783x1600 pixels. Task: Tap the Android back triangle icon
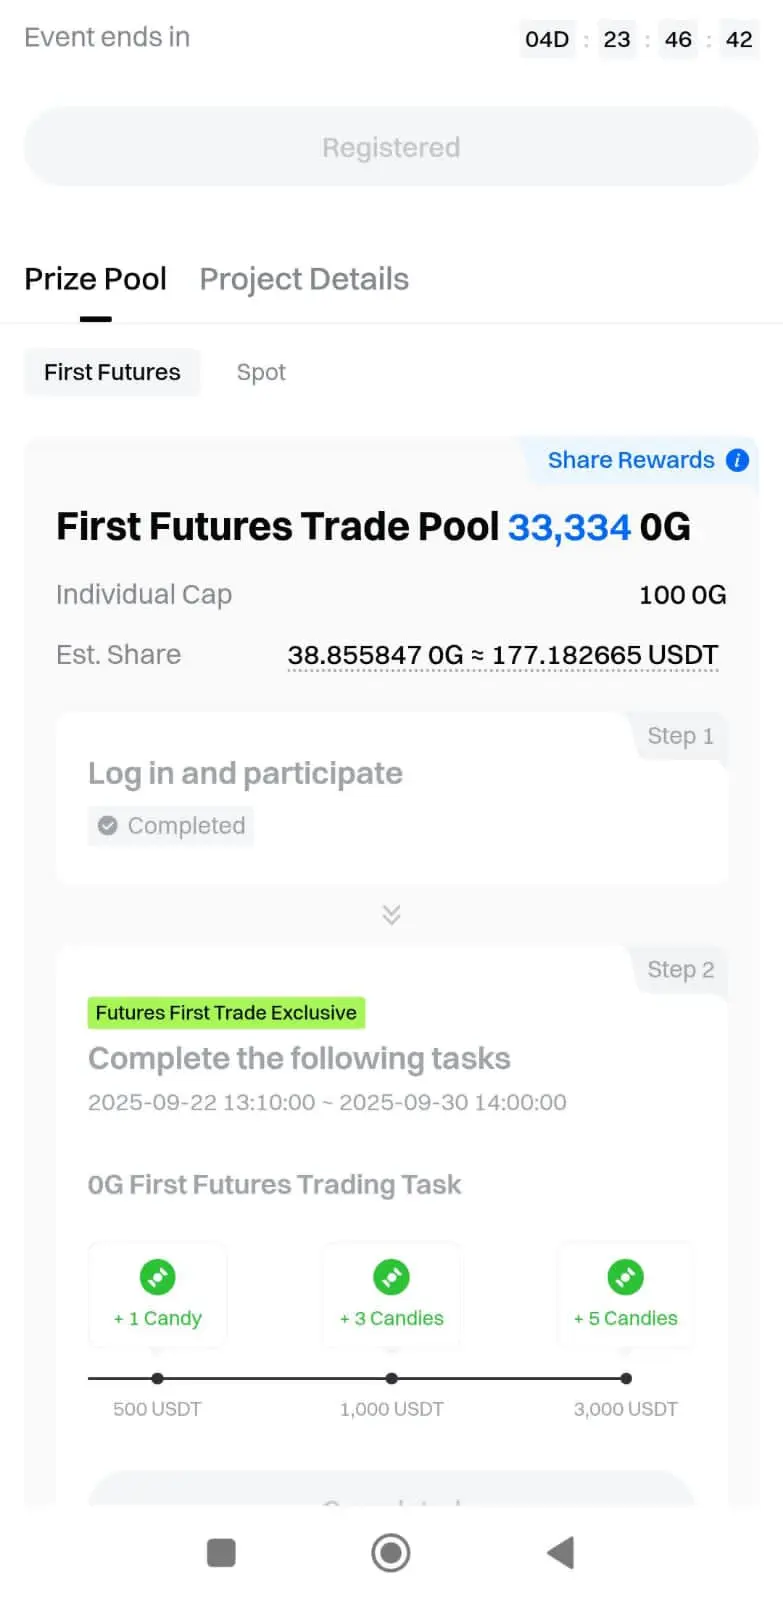[561, 1553]
